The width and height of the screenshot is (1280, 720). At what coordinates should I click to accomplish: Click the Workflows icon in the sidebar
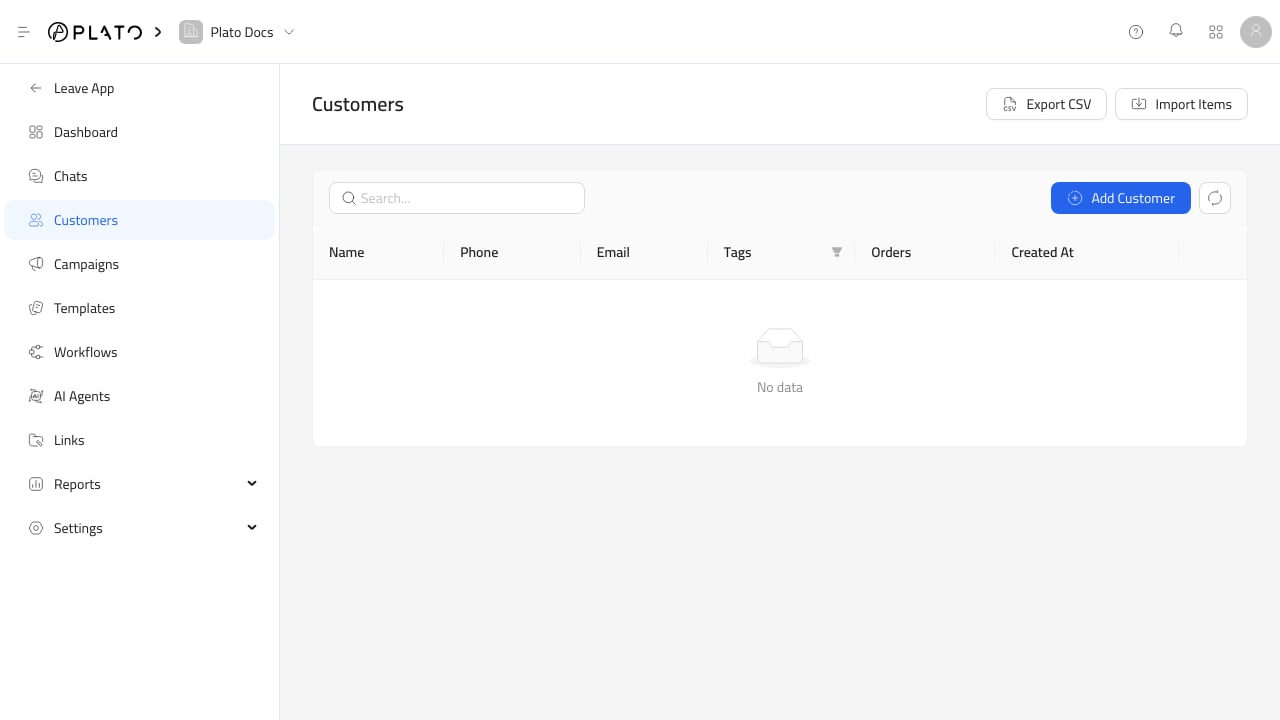[x=36, y=352]
